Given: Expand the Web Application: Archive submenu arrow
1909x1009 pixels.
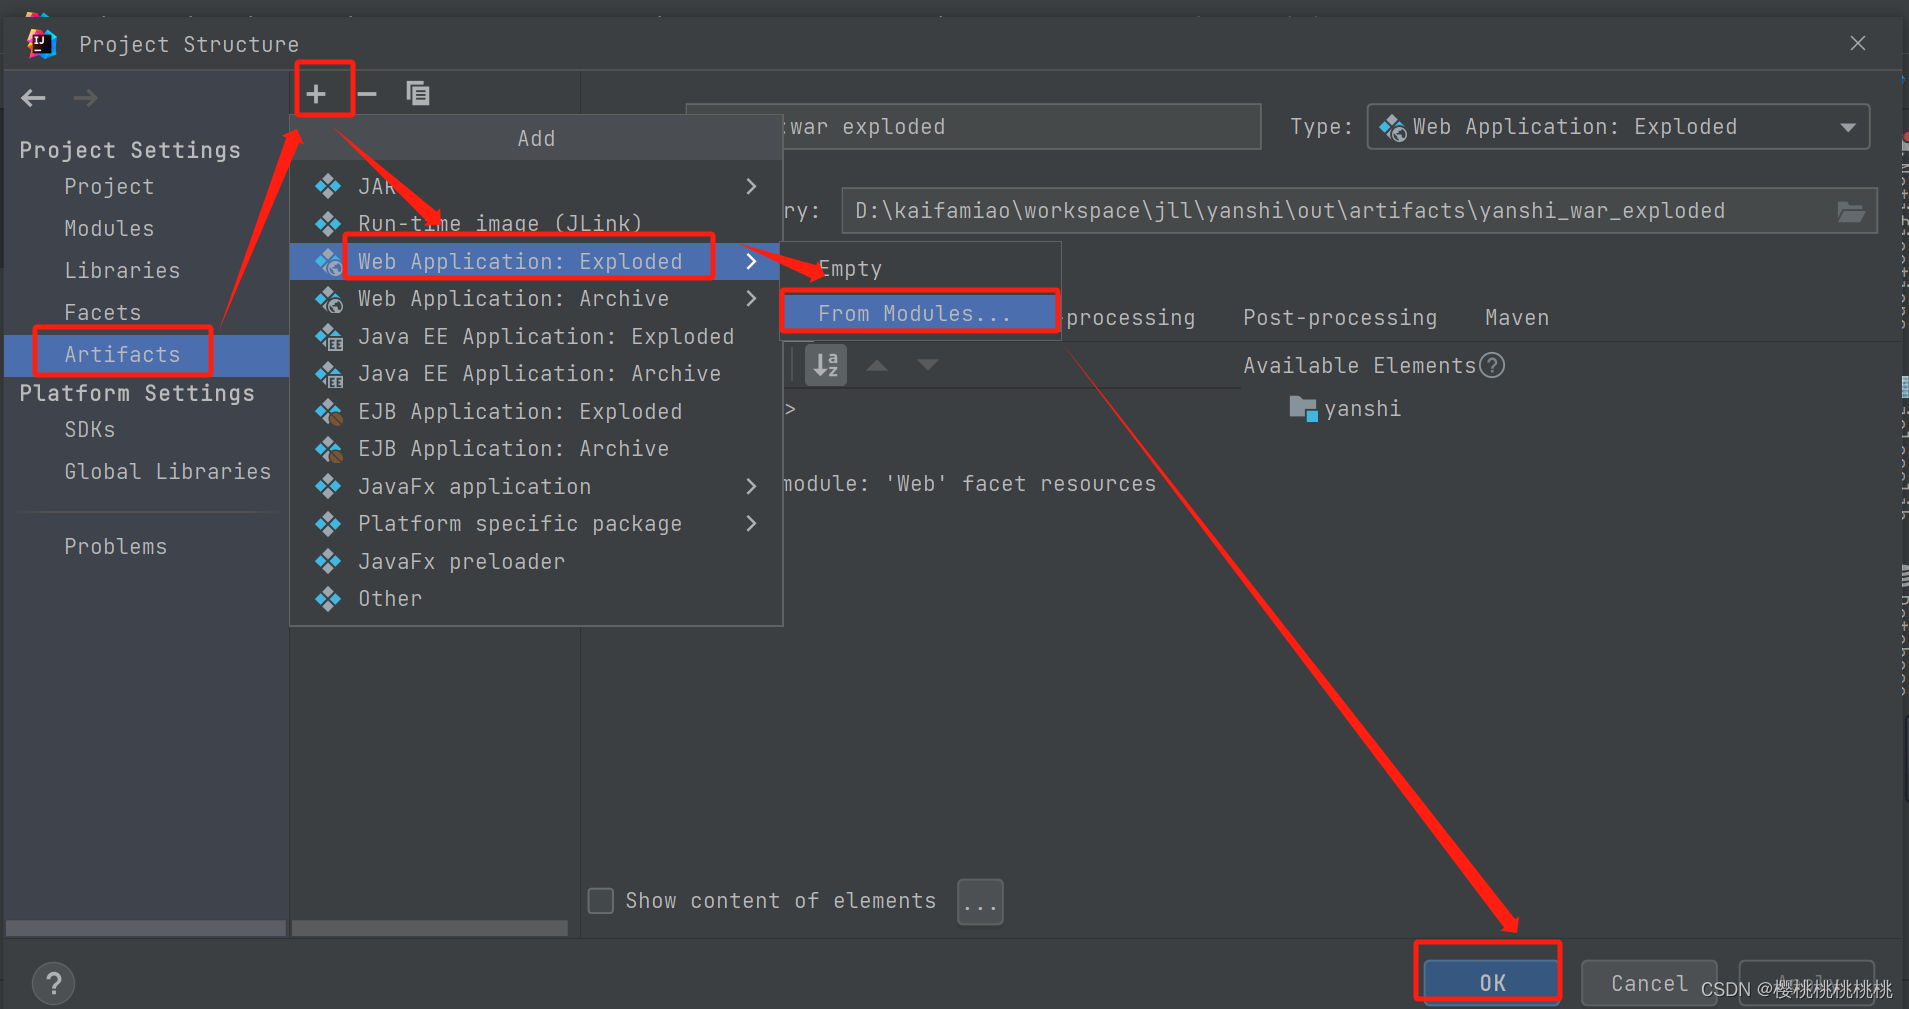Looking at the screenshot, I should tap(751, 299).
